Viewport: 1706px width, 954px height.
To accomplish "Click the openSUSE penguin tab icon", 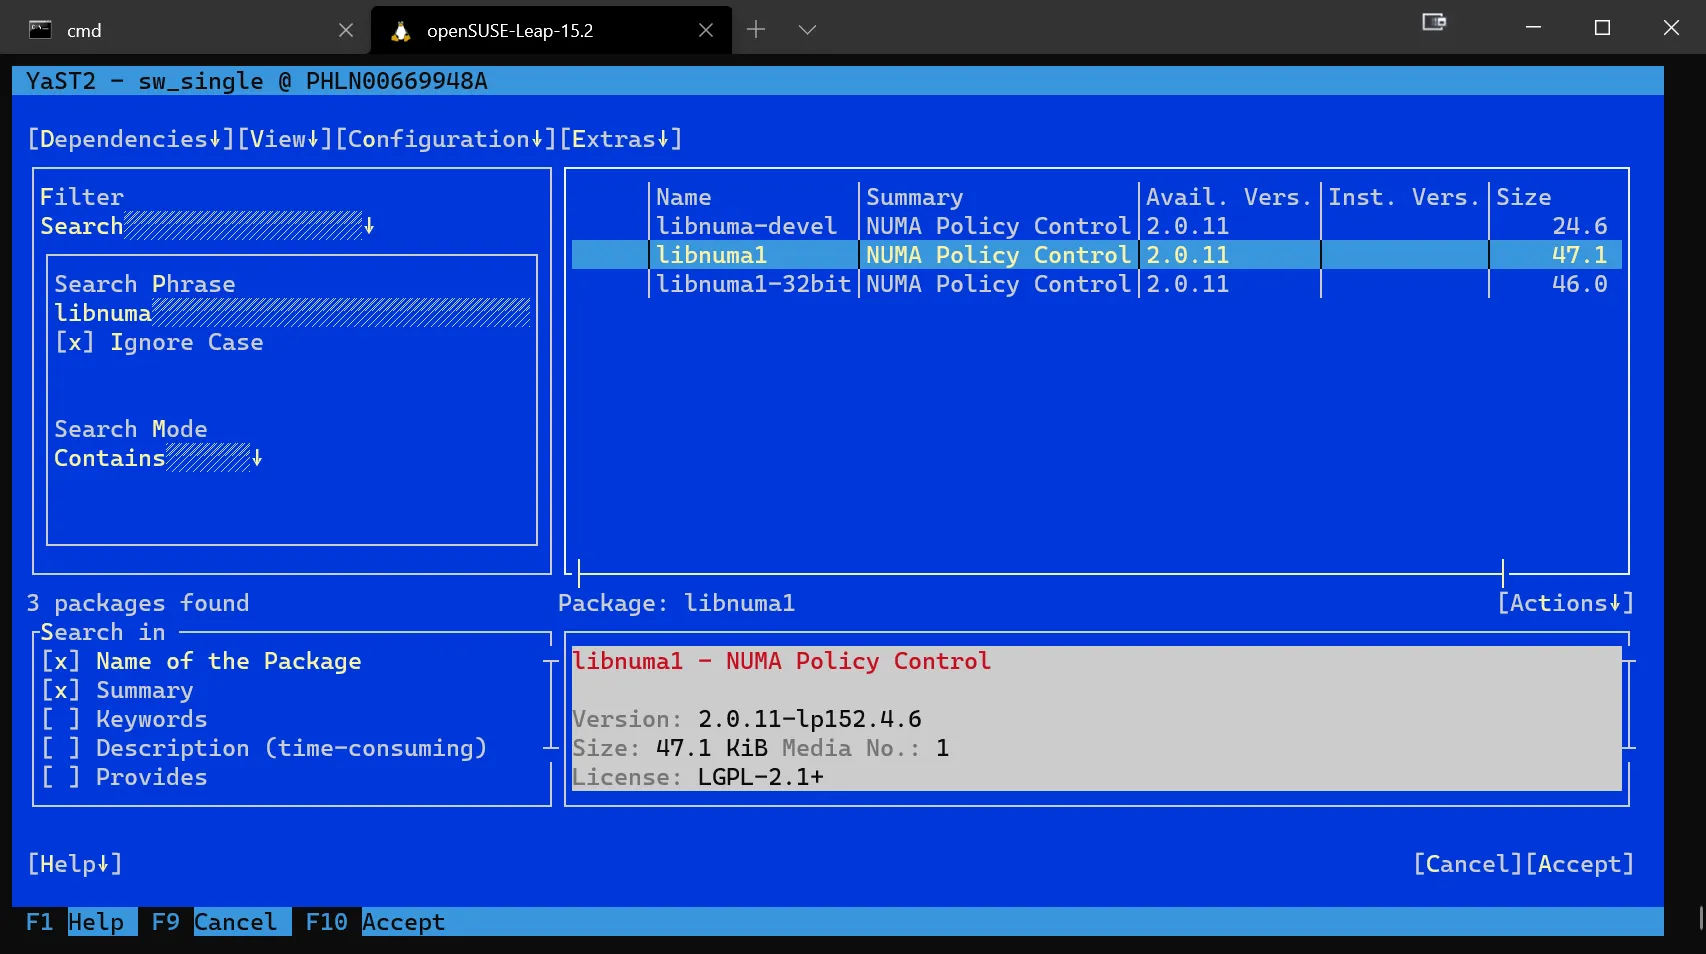I will (x=401, y=30).
